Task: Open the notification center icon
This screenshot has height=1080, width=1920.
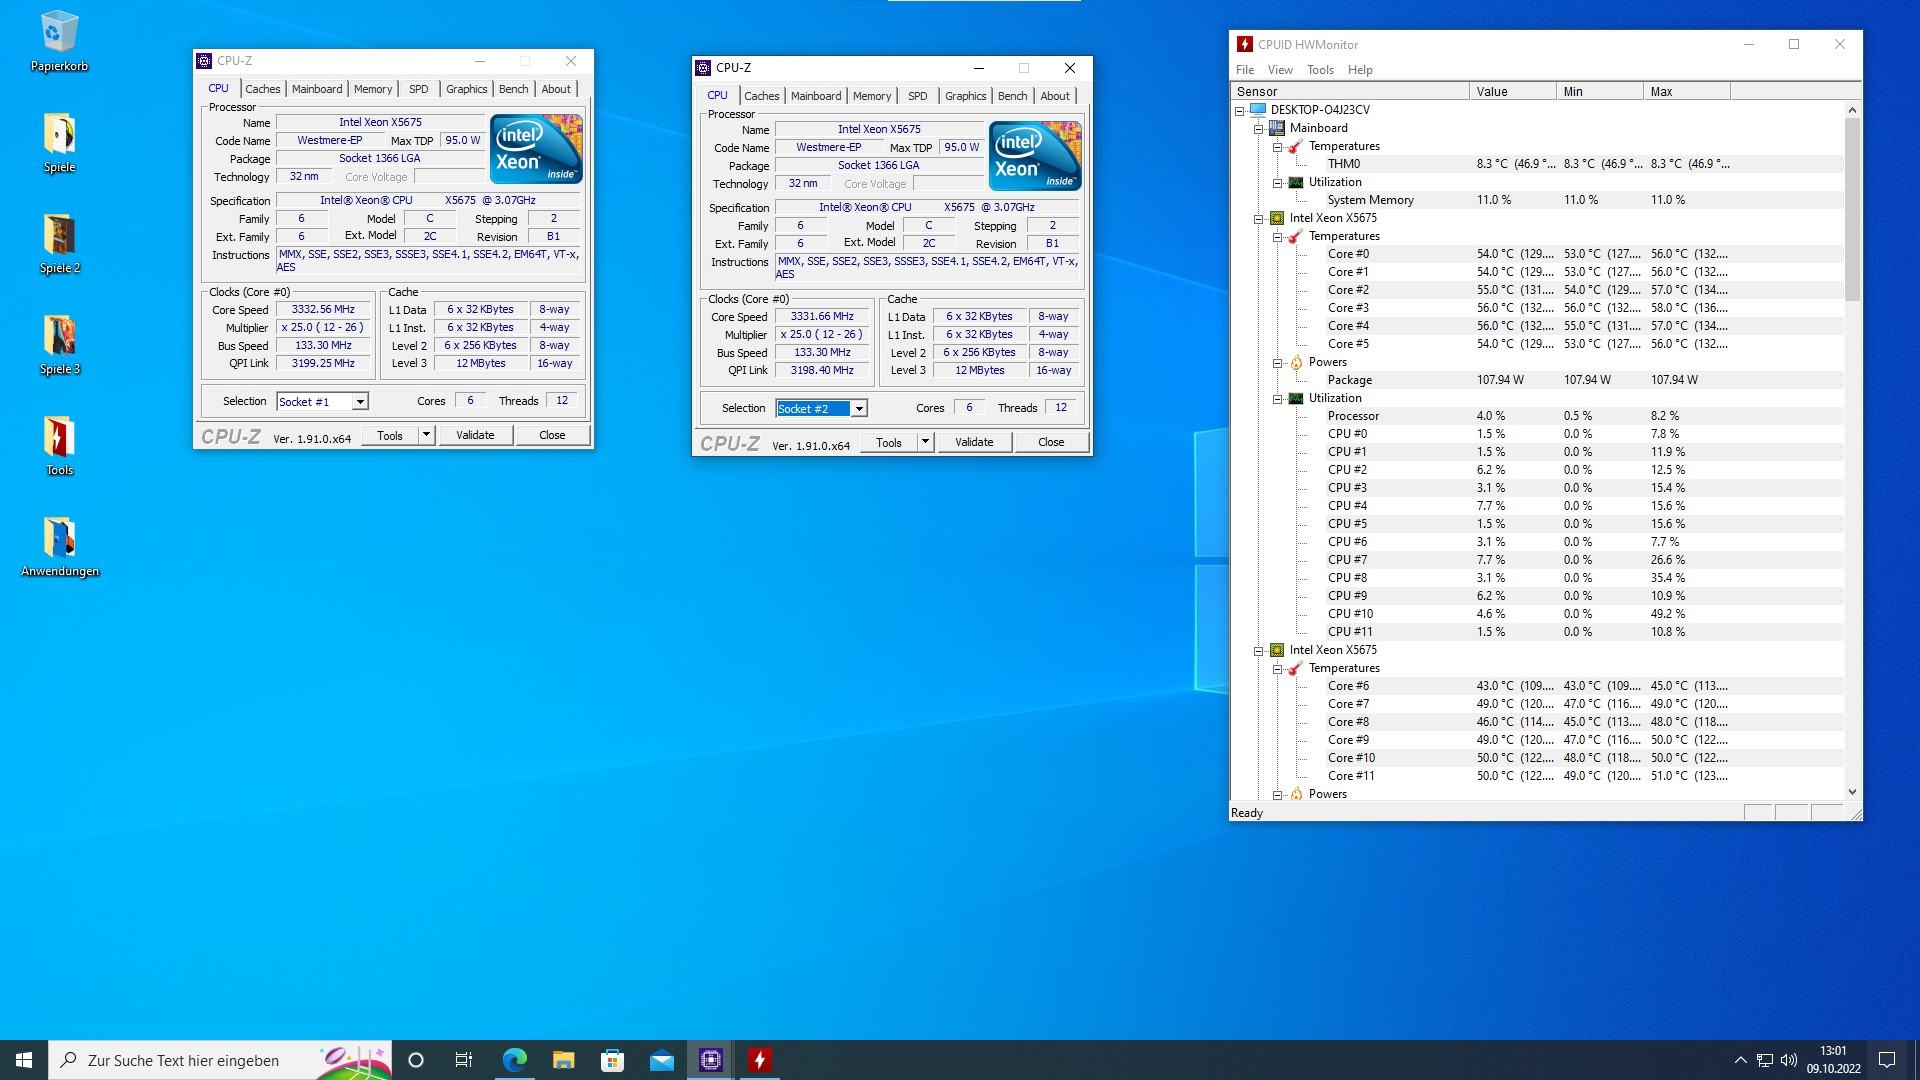Action: 1887,1060
